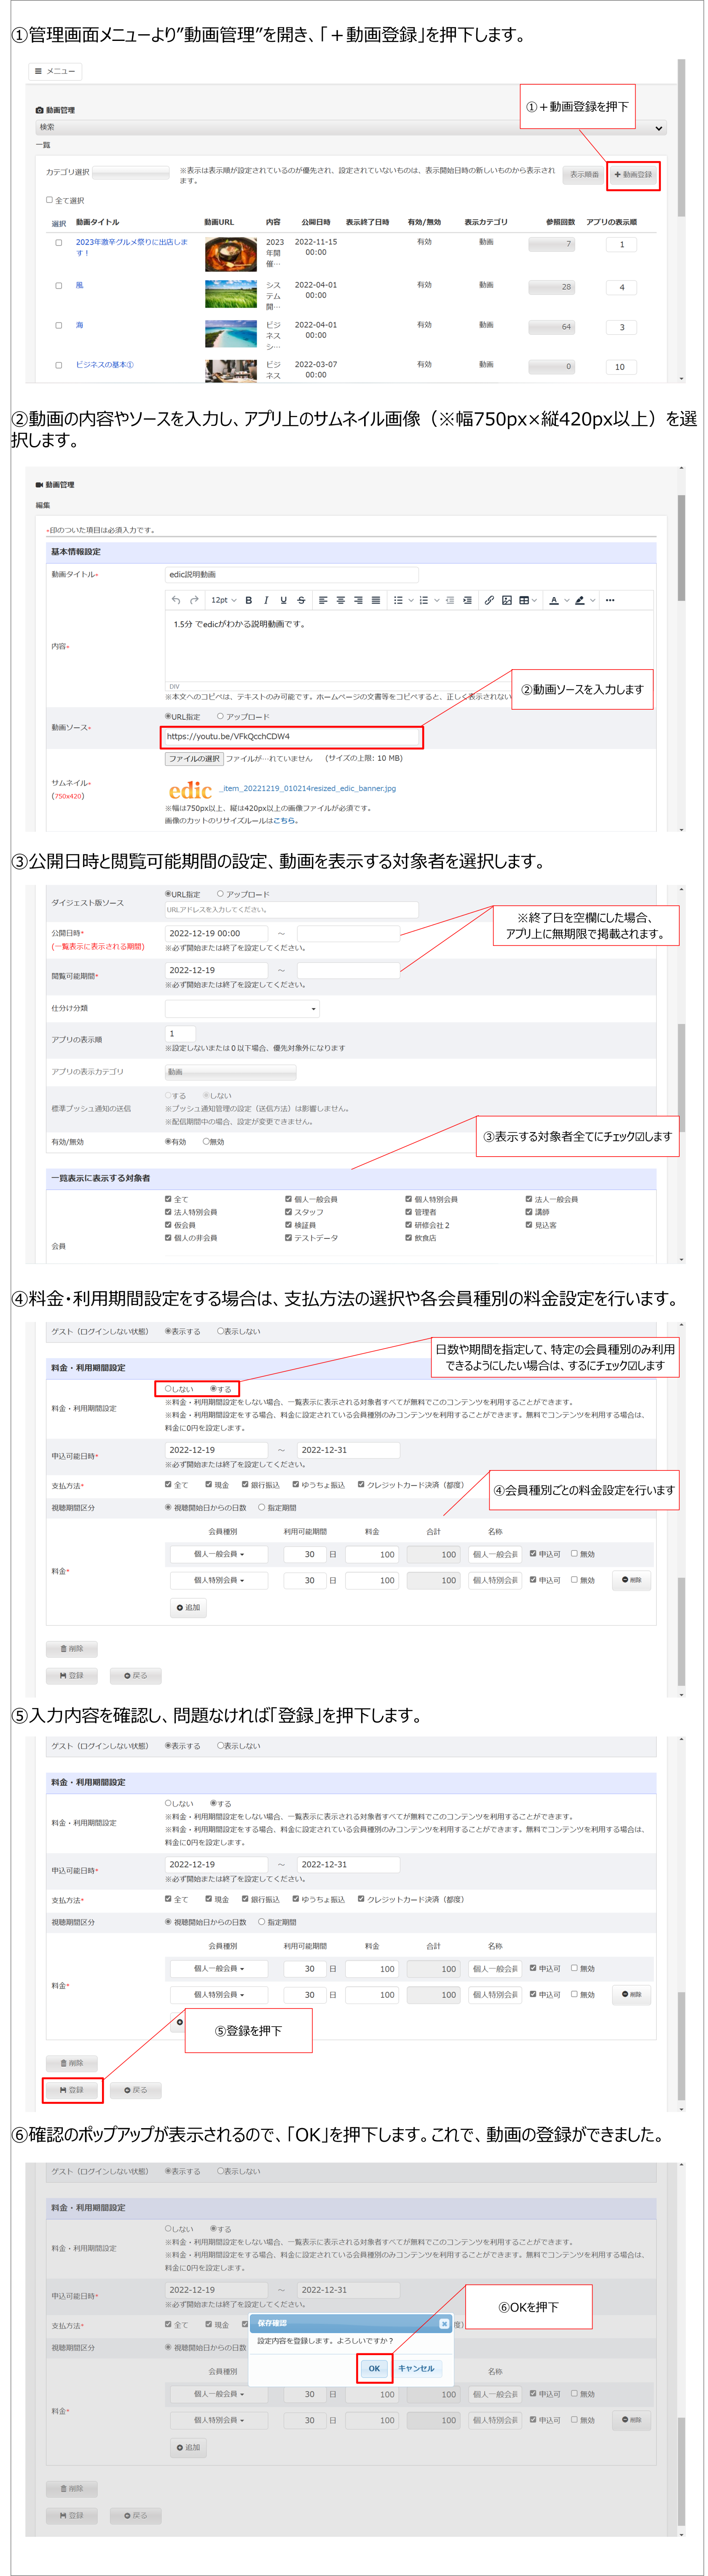Click the ＋動画登録 button
Screen dimensions: 708x2576
coord(633,174)
